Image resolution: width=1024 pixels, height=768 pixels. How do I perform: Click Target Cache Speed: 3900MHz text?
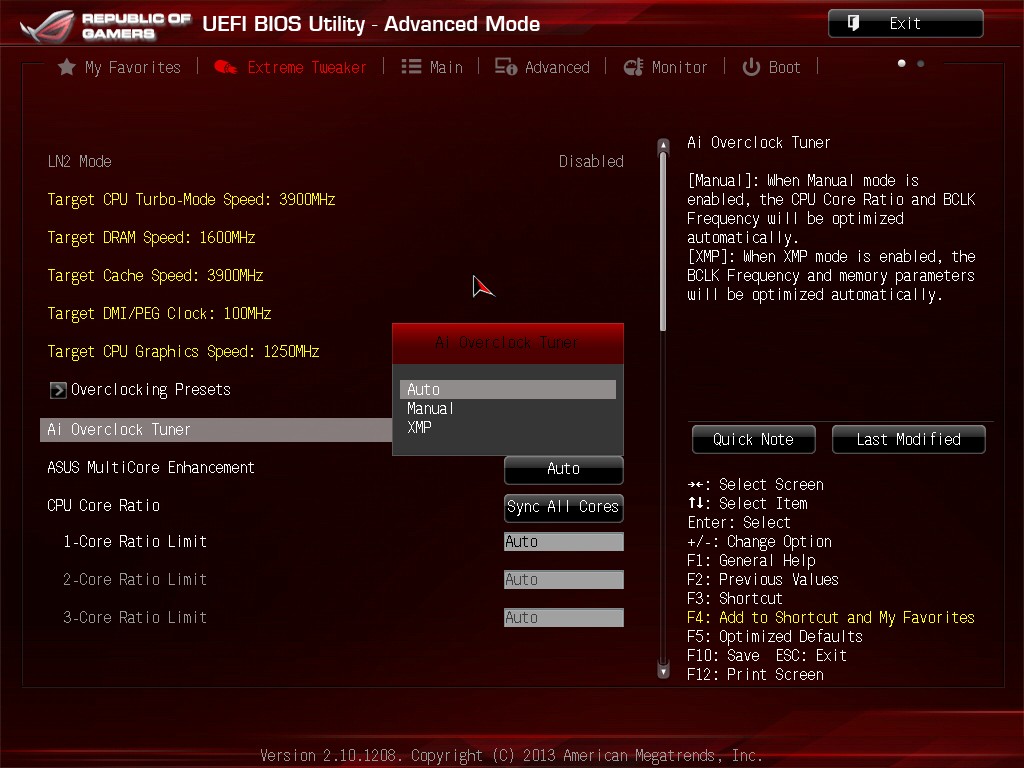[155, 275]
